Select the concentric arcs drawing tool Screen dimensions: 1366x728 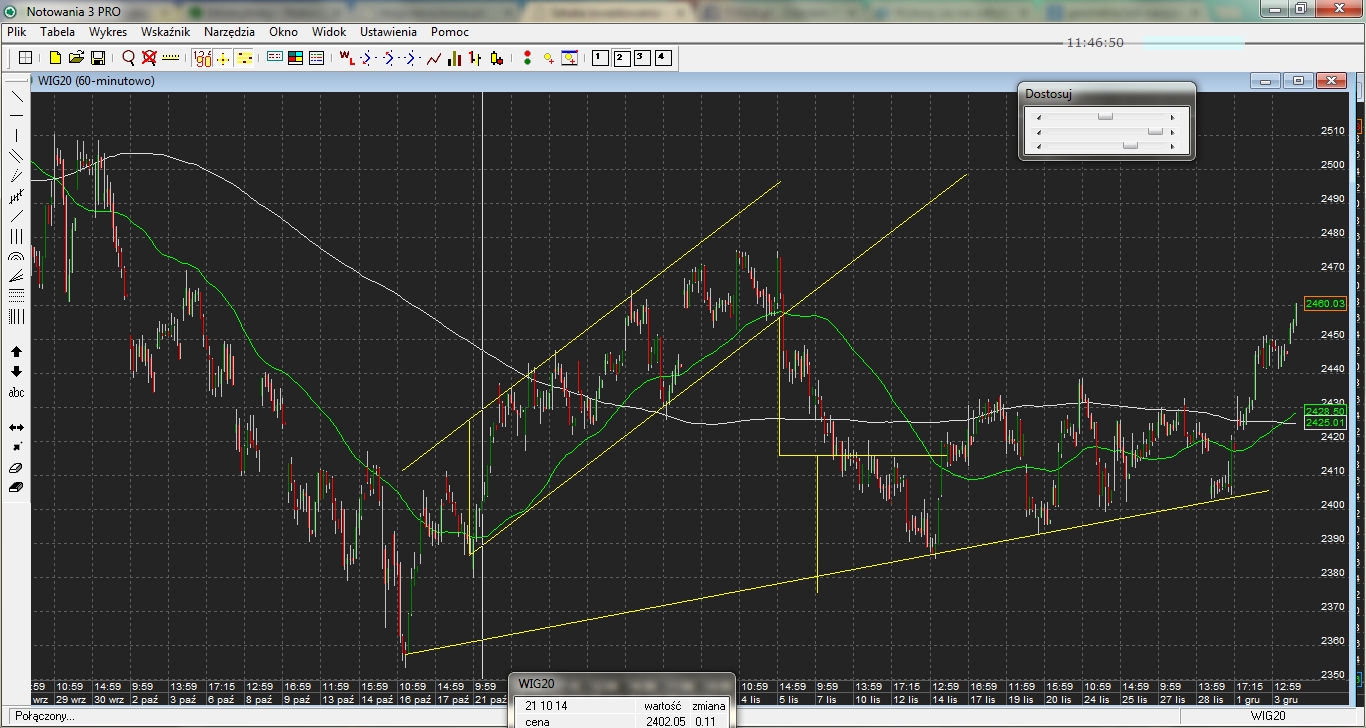click(16, 256)
